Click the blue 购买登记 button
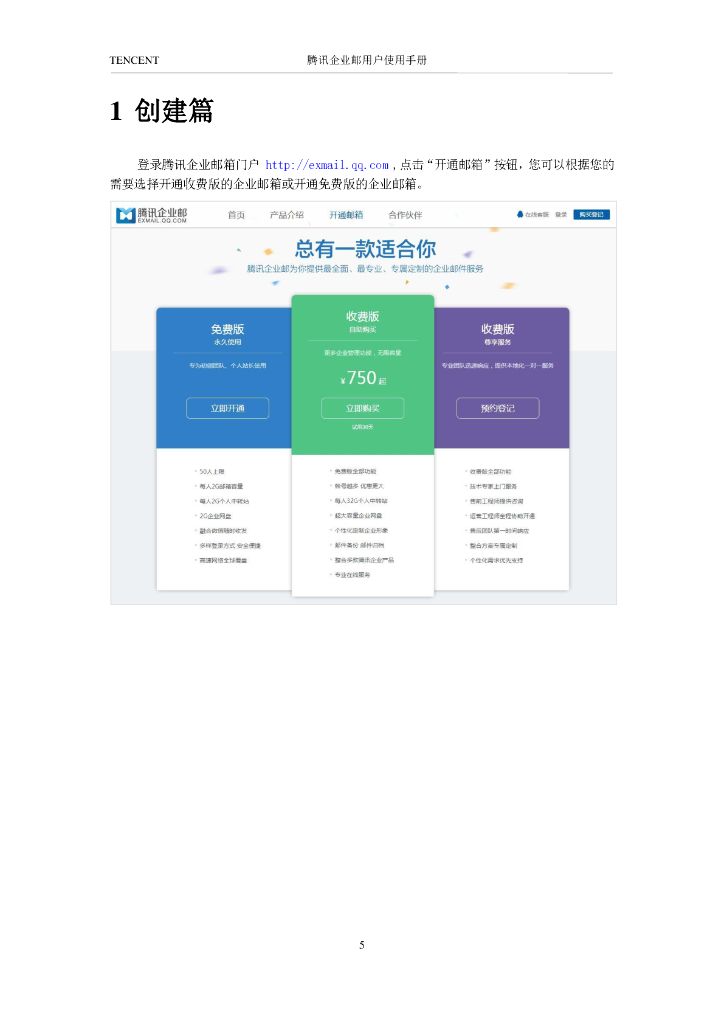Viewport: 724px width, 1024px height. (591, 214)
